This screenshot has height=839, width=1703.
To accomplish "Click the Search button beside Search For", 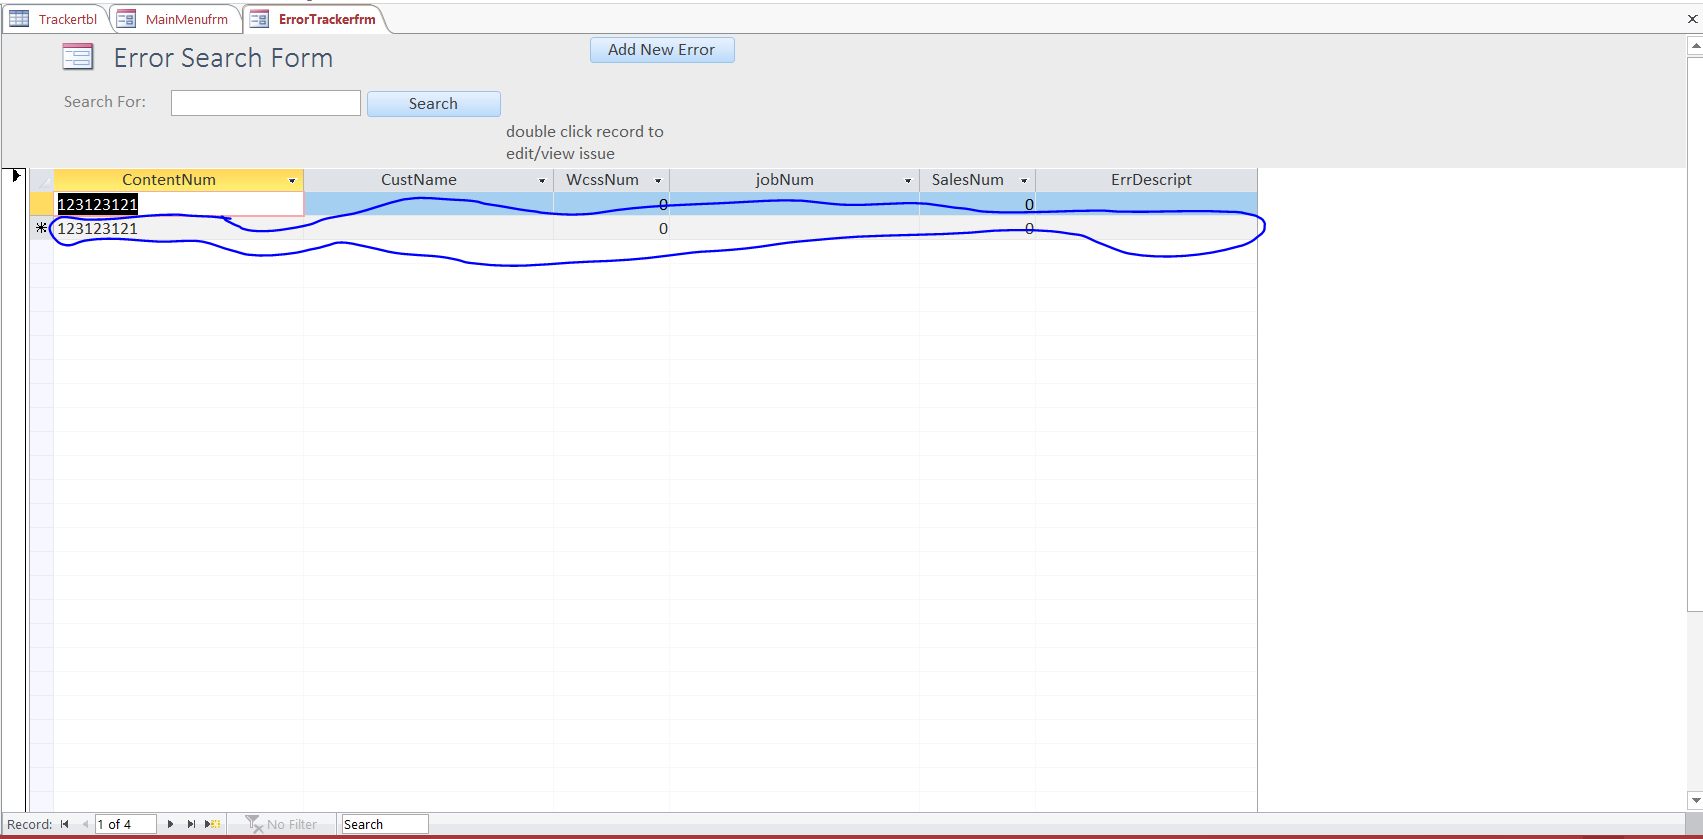I will coord(433,104).
